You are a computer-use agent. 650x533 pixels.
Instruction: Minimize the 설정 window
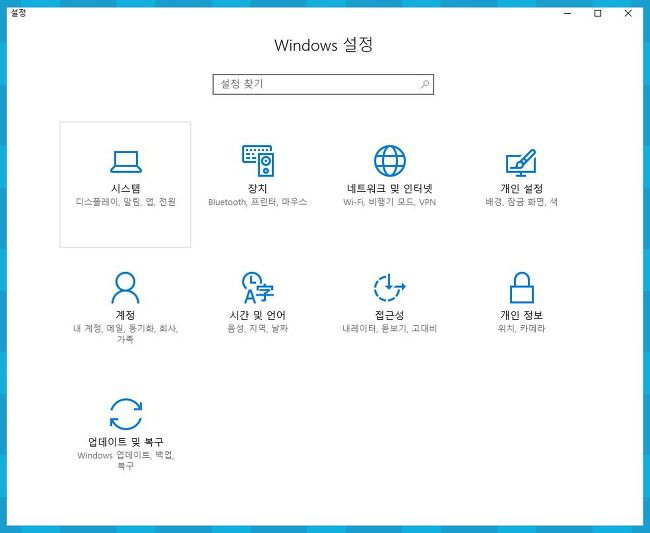coord(568,13)
